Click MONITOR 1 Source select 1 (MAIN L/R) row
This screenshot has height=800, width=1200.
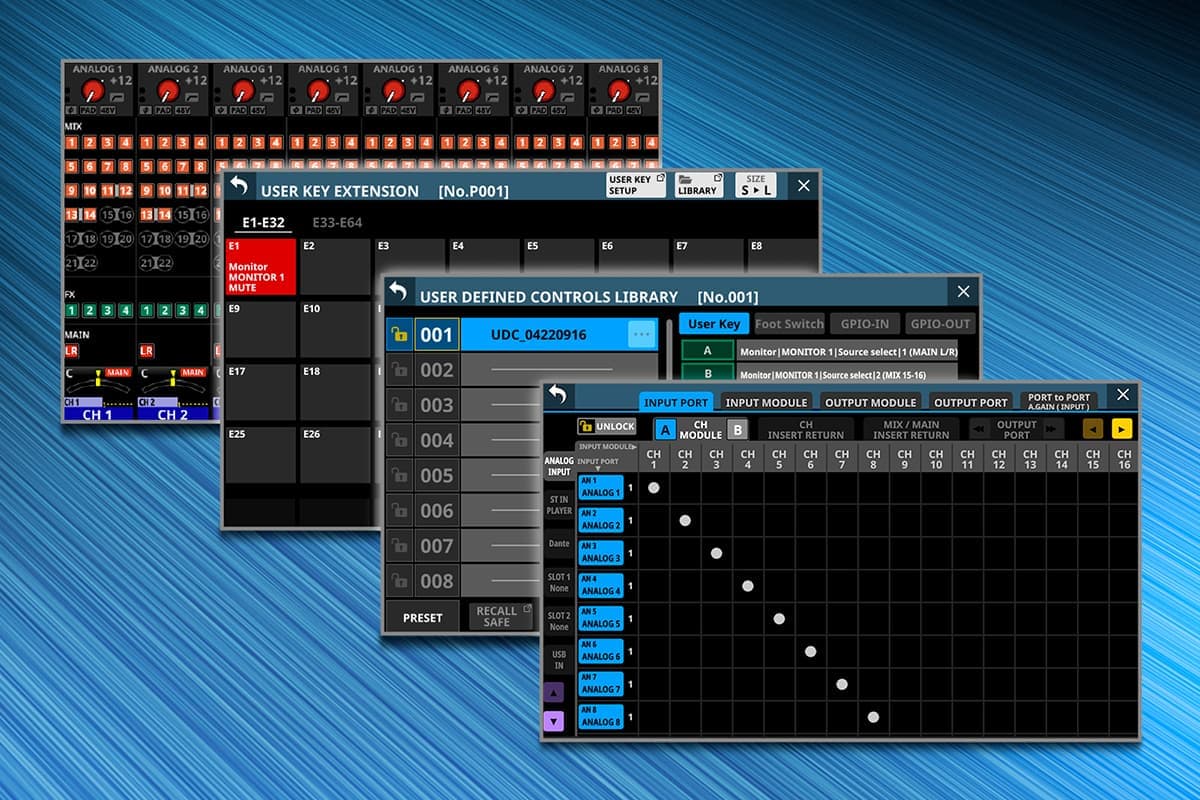click(x=847, y=351)
